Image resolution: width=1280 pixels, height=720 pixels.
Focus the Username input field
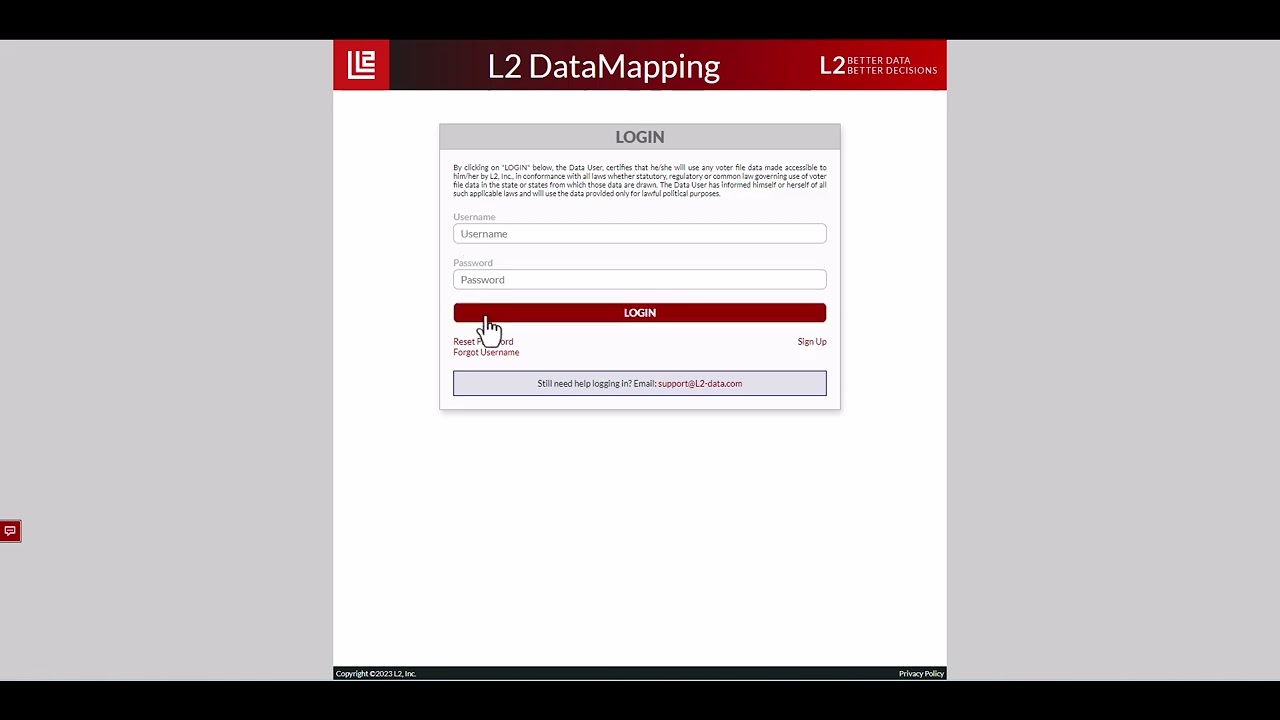coord(640,234)
